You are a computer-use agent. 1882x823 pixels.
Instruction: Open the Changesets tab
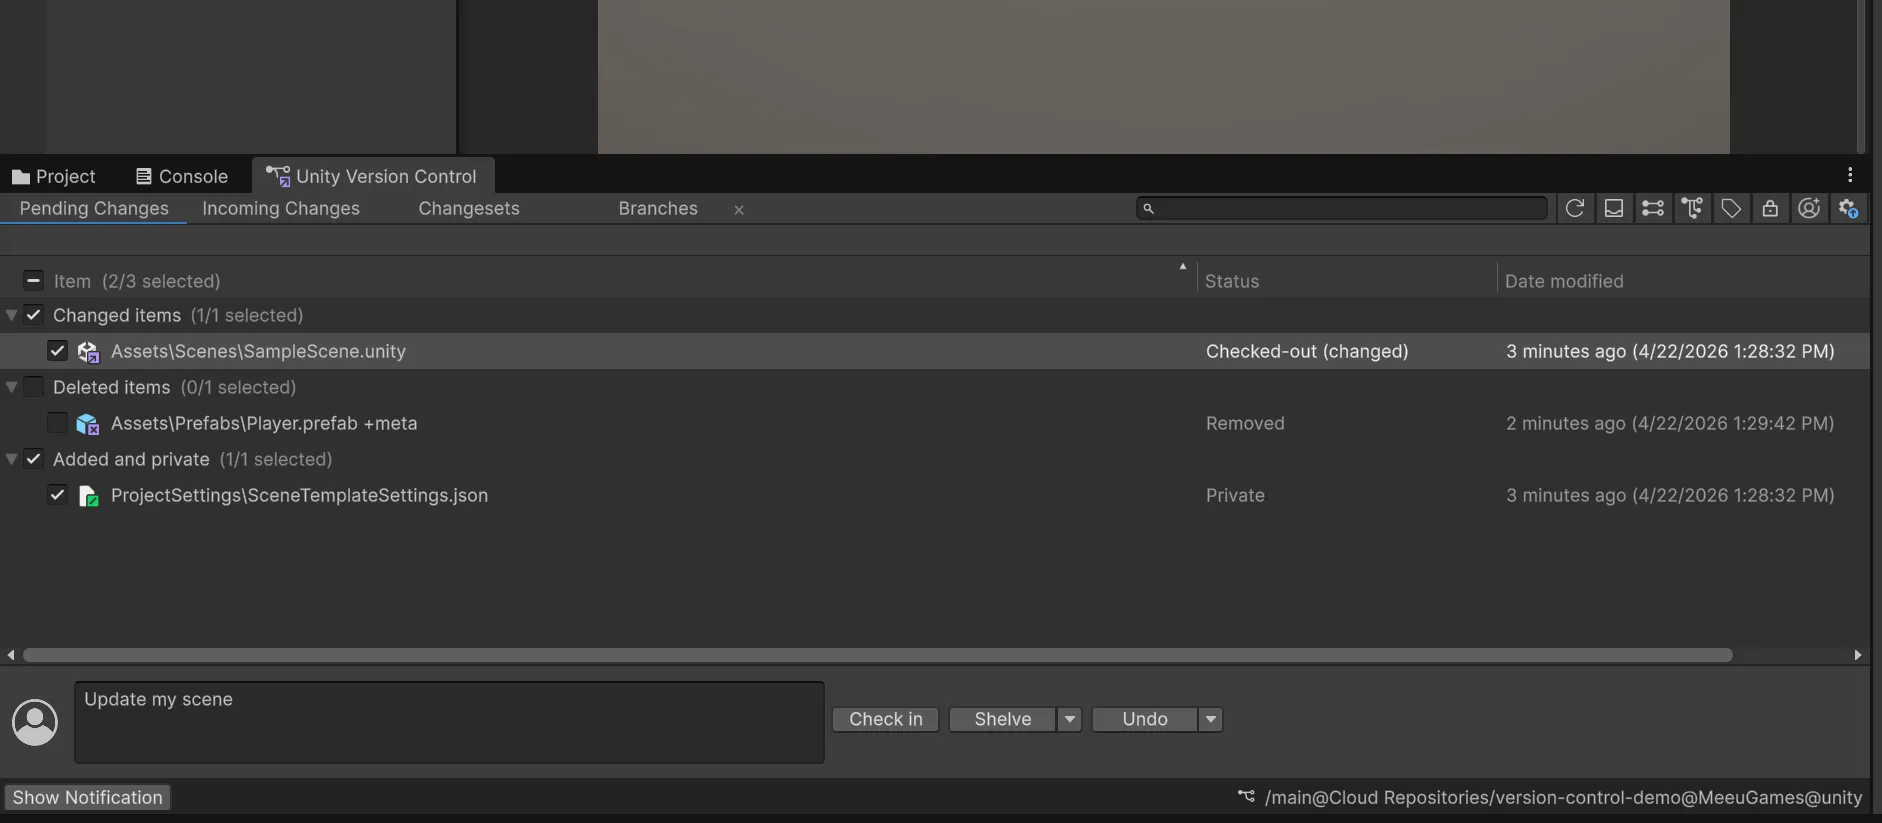pyautogui.click(x=469, y=208)
